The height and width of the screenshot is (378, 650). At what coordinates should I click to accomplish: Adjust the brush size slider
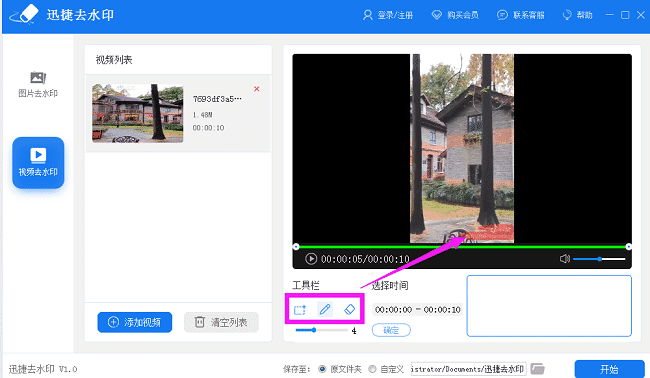pos(322,330)
